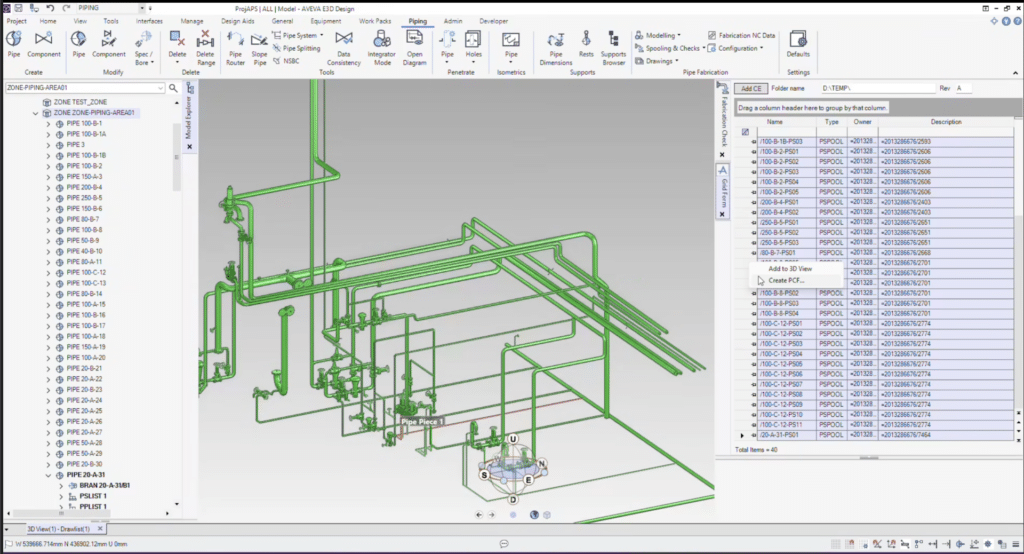Viewport: 1024px width, 554px height.
Task: Collapse the ZONE ZONE-PIPING-AREA01 node
Action: click(x=36, y=113)
